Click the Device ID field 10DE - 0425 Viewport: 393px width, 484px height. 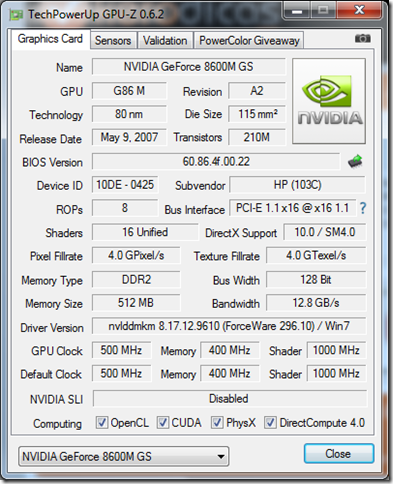(x=125, y=185)
